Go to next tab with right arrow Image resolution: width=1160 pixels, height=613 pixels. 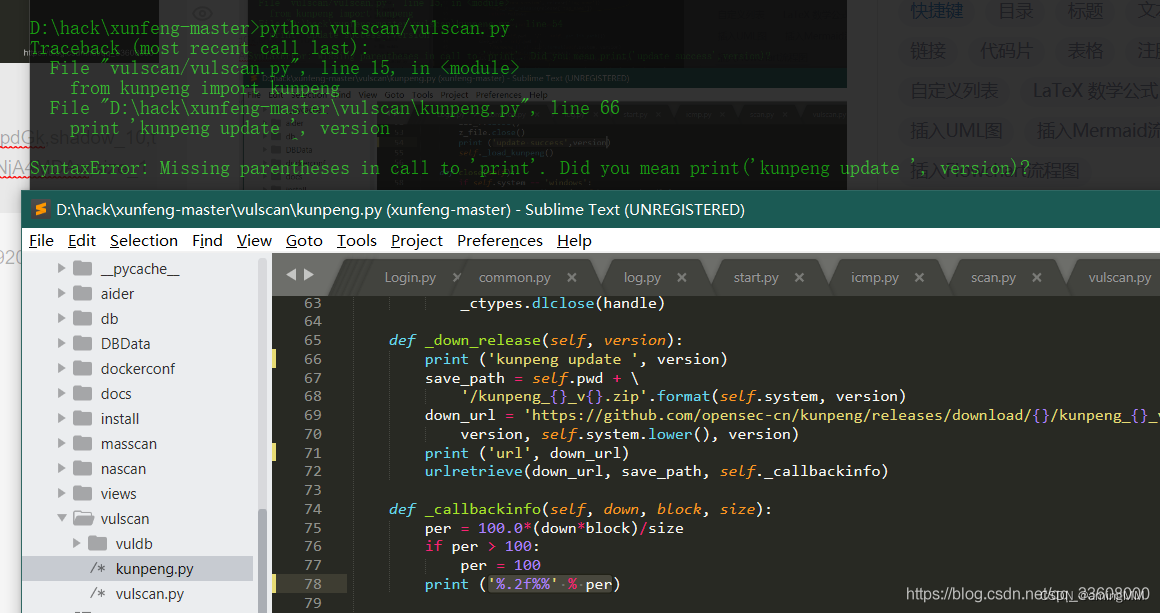tap(308, 274)
